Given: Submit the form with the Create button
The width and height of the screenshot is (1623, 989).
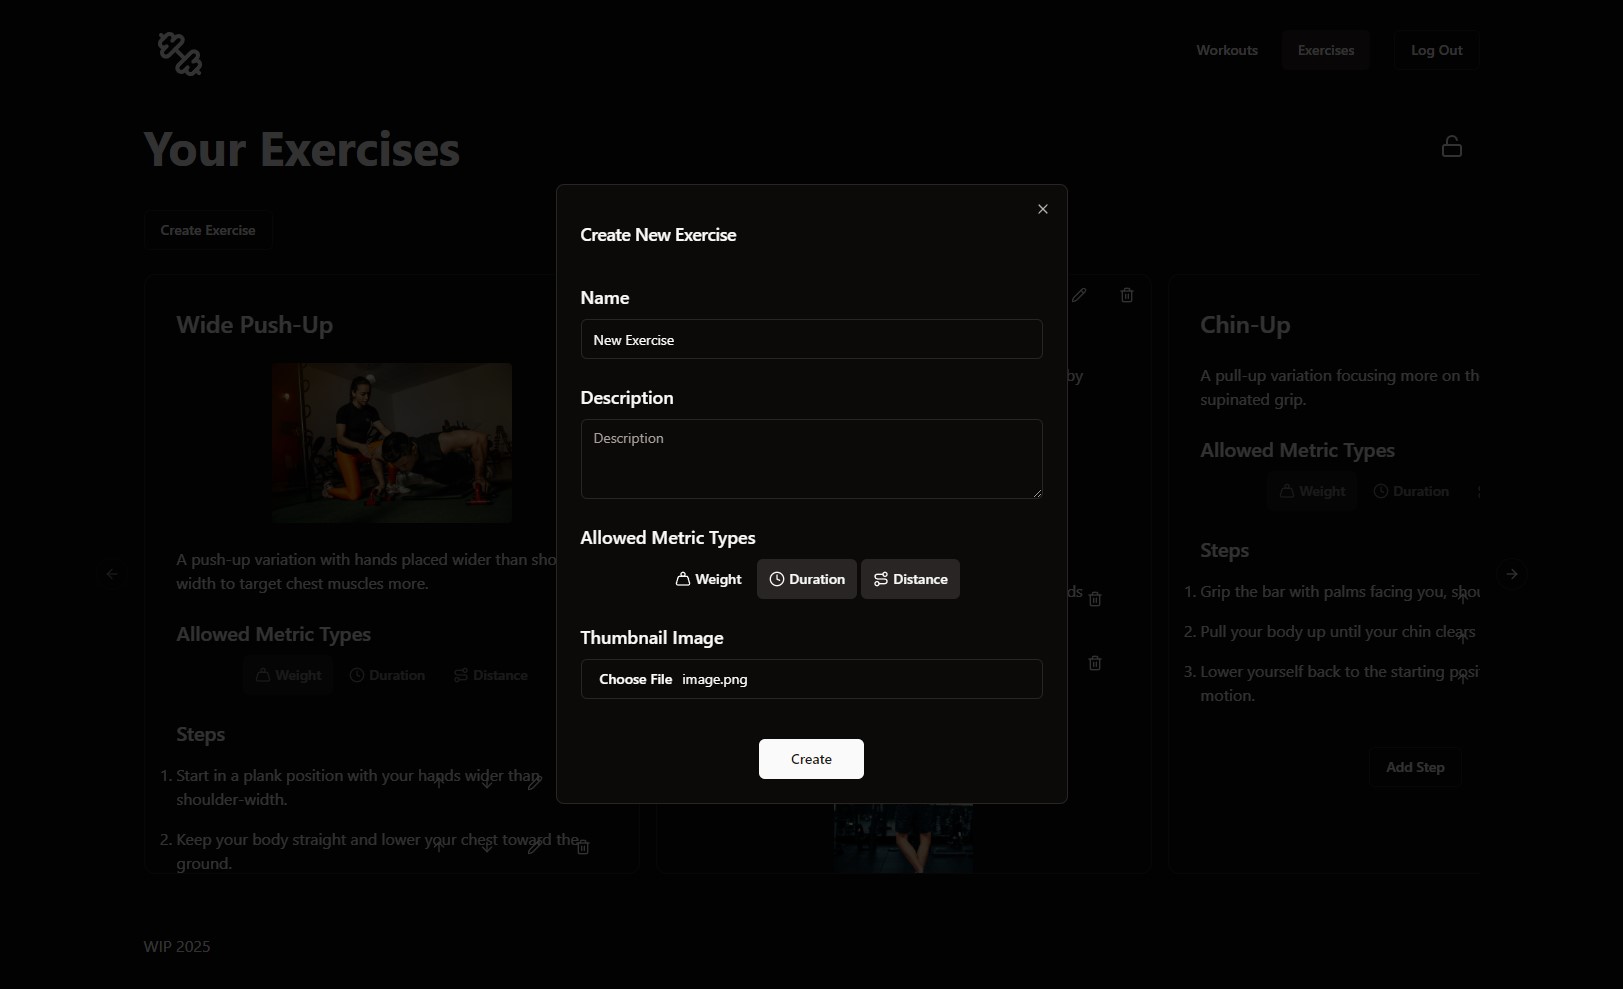Looking at the screenshot, I should pos(811,759).
